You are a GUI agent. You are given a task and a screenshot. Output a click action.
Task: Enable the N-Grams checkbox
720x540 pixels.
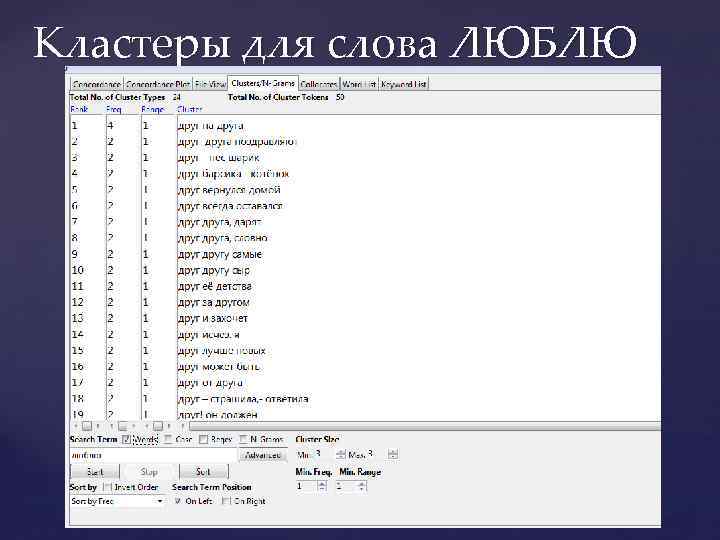point(243,439)
